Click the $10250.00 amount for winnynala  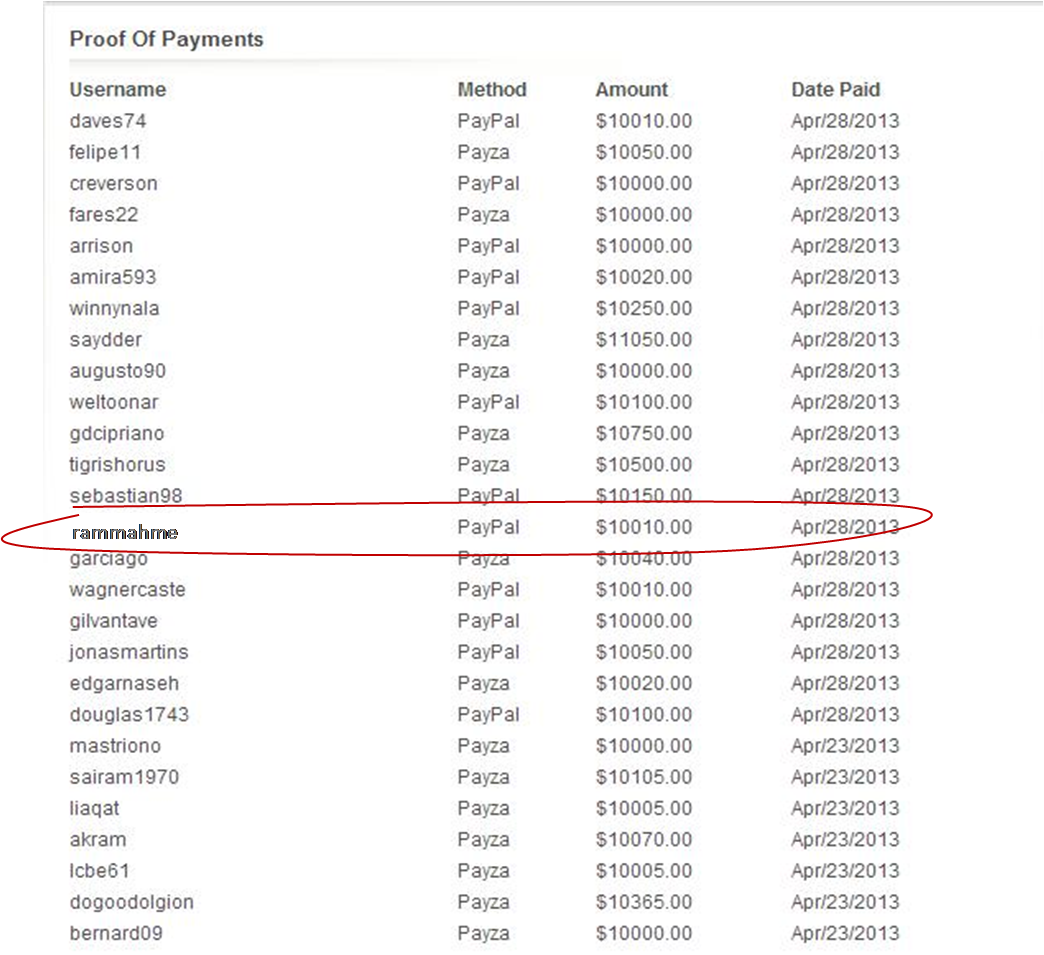point(643,308)
